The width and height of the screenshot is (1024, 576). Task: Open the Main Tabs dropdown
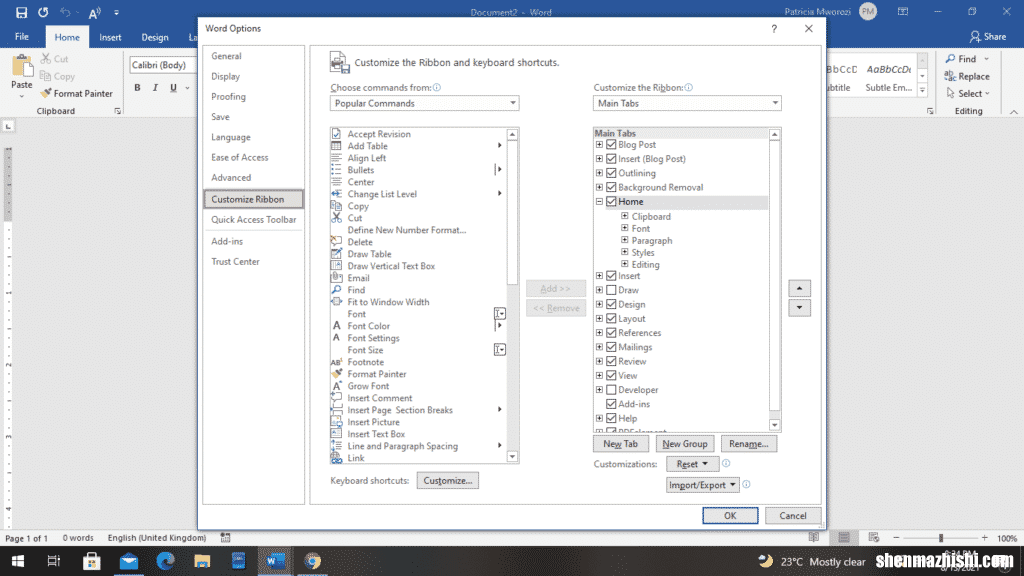point(687,103)
